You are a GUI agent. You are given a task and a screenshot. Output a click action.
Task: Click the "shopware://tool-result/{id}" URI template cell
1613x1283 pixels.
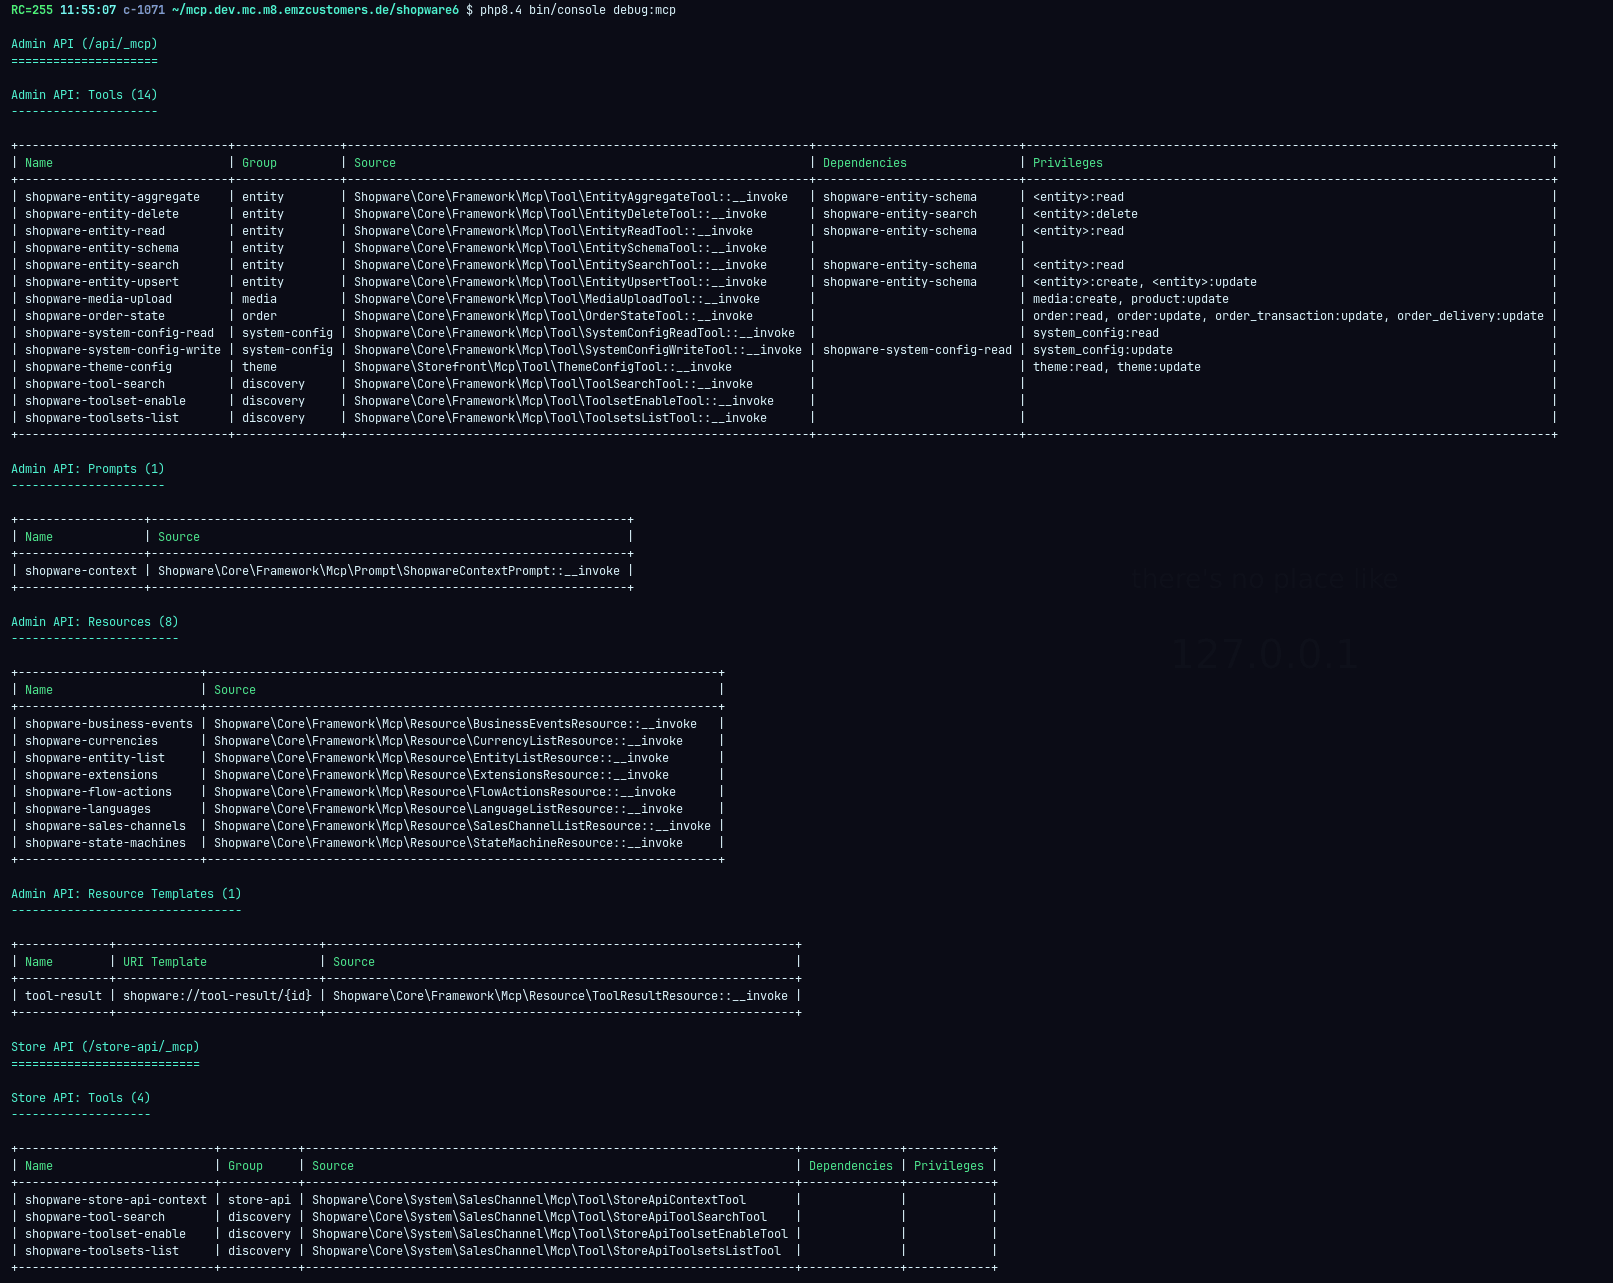[217, 996]
